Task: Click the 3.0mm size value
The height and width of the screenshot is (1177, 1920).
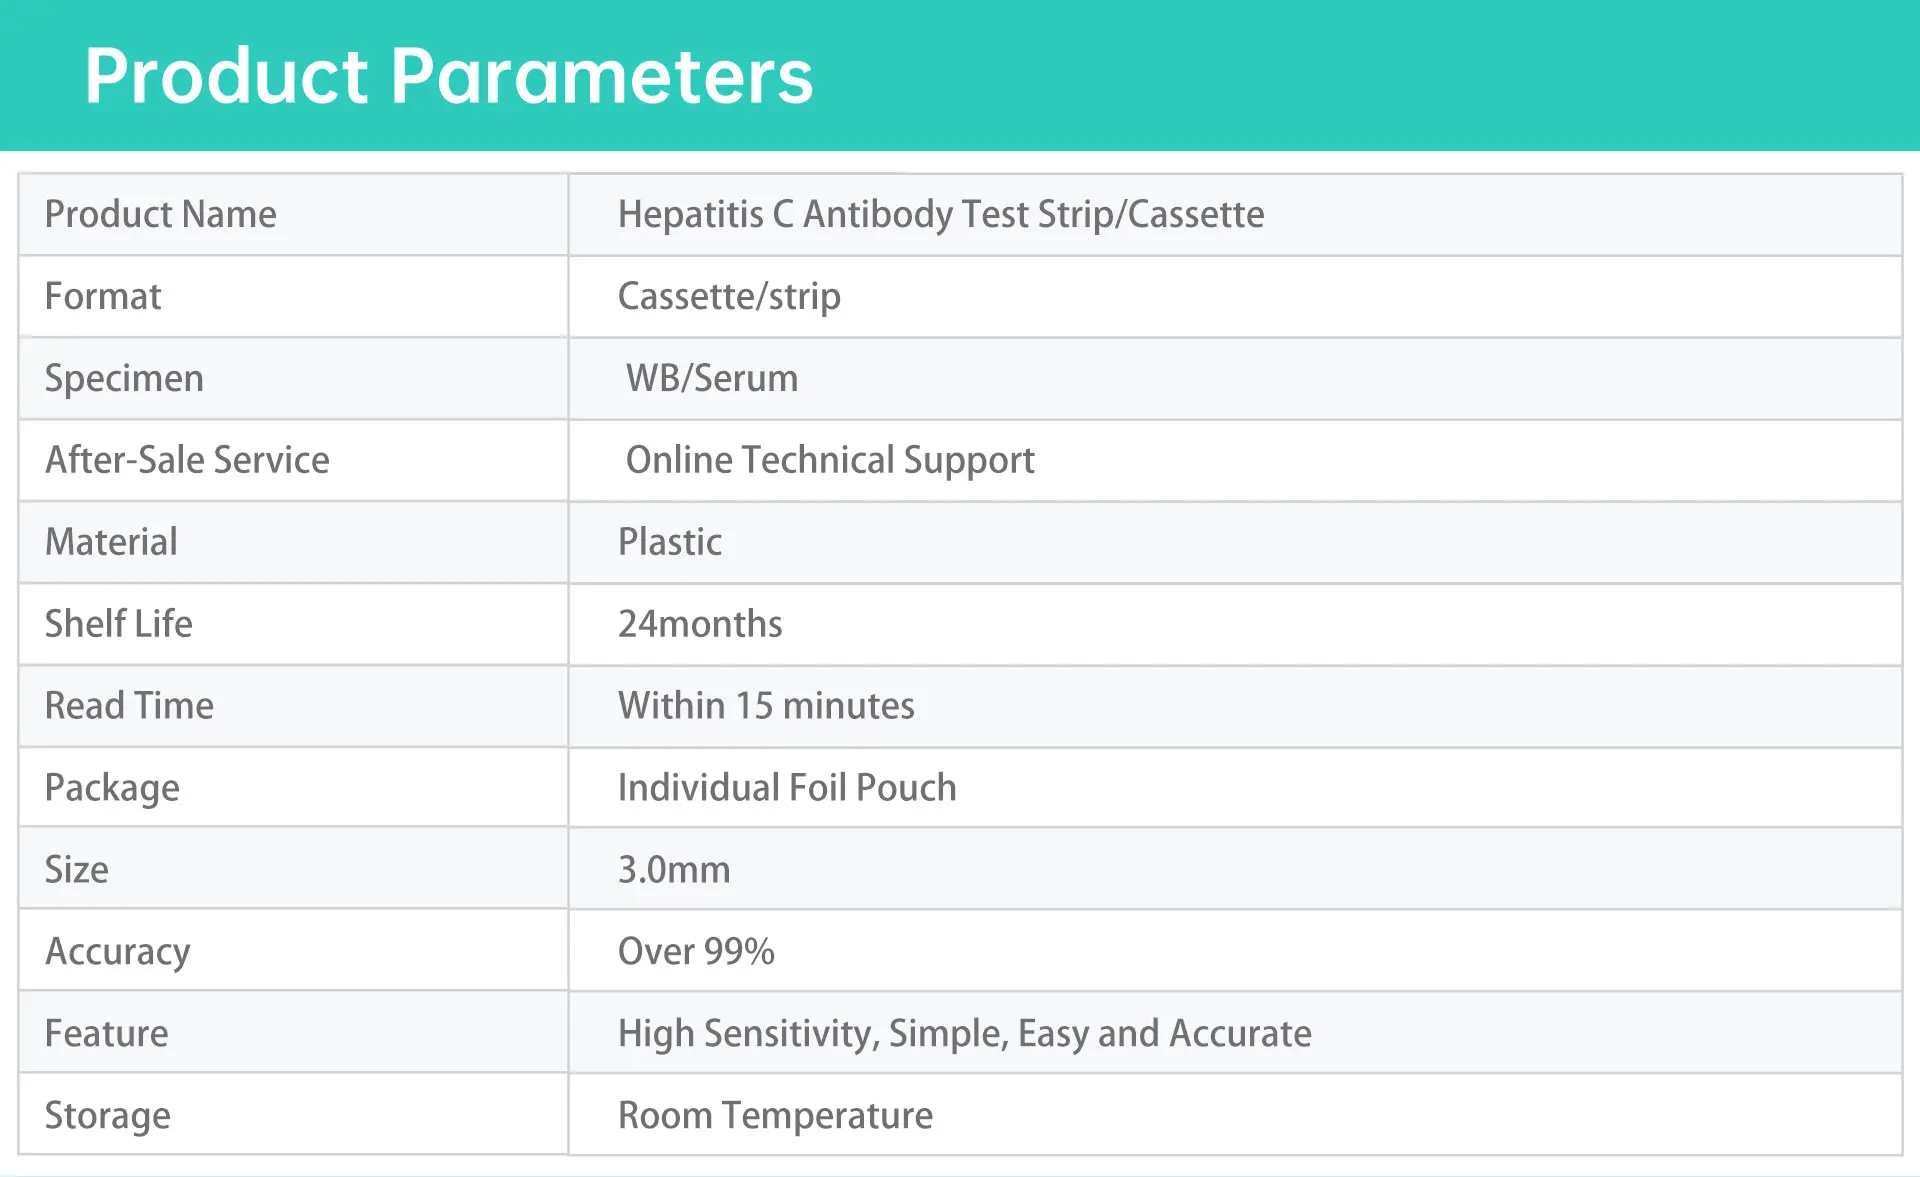Action: pos(674,870)
